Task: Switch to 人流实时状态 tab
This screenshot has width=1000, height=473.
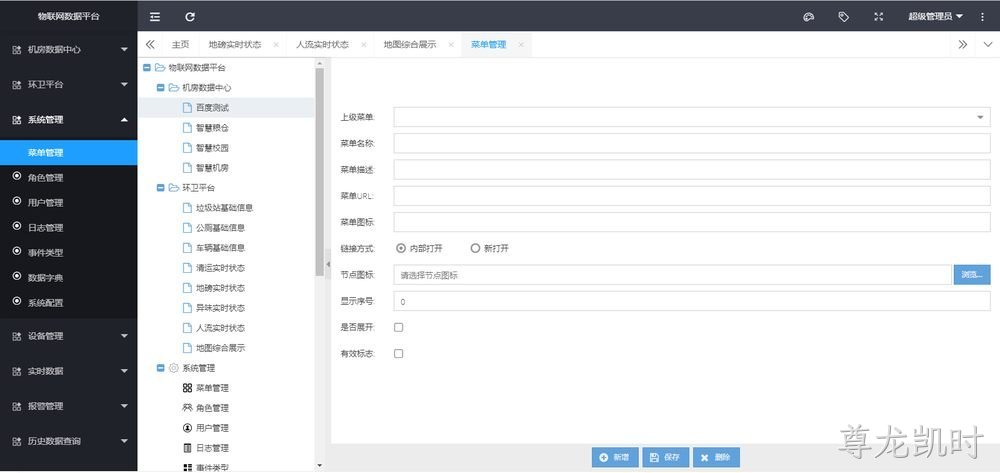Action: (323, 45)
